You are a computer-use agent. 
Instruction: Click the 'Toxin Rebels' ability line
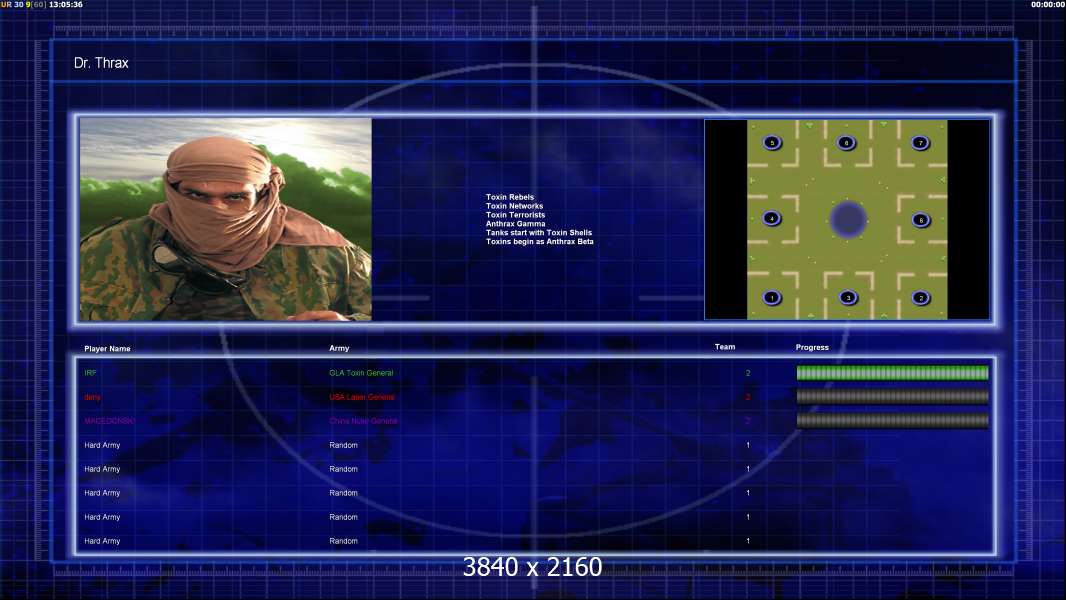click(510, 197)
